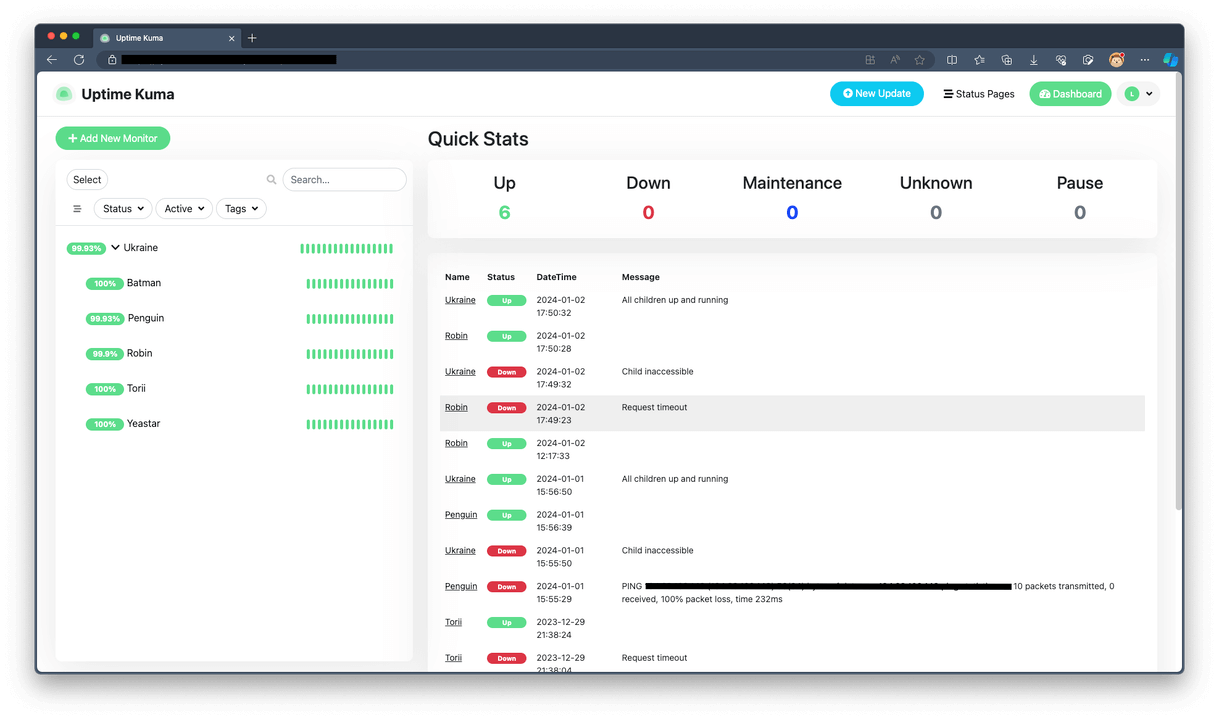Click the Yeastar heartbeat bar
The width and height of the screenshot is (1219, 720).
click(x=350, y=425)
